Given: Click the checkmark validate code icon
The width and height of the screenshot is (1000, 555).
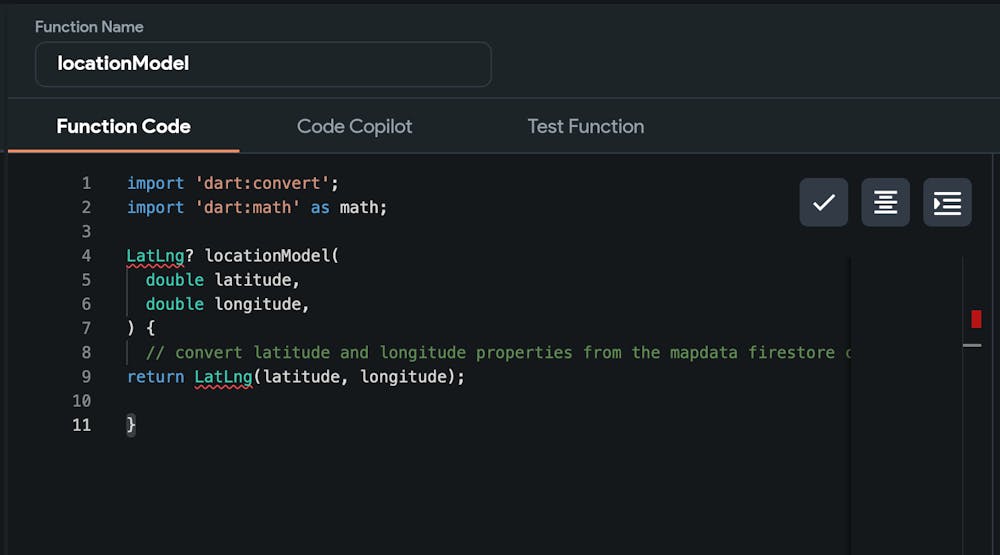Looking at the screenshot, I should [823, 203].
